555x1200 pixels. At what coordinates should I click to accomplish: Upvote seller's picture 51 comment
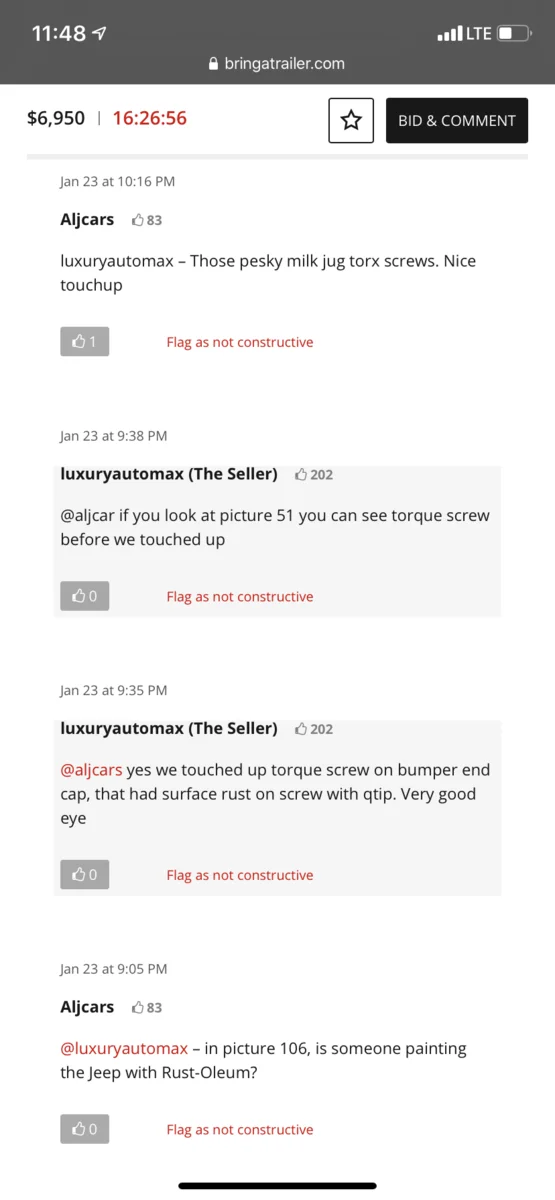[84, 596]
